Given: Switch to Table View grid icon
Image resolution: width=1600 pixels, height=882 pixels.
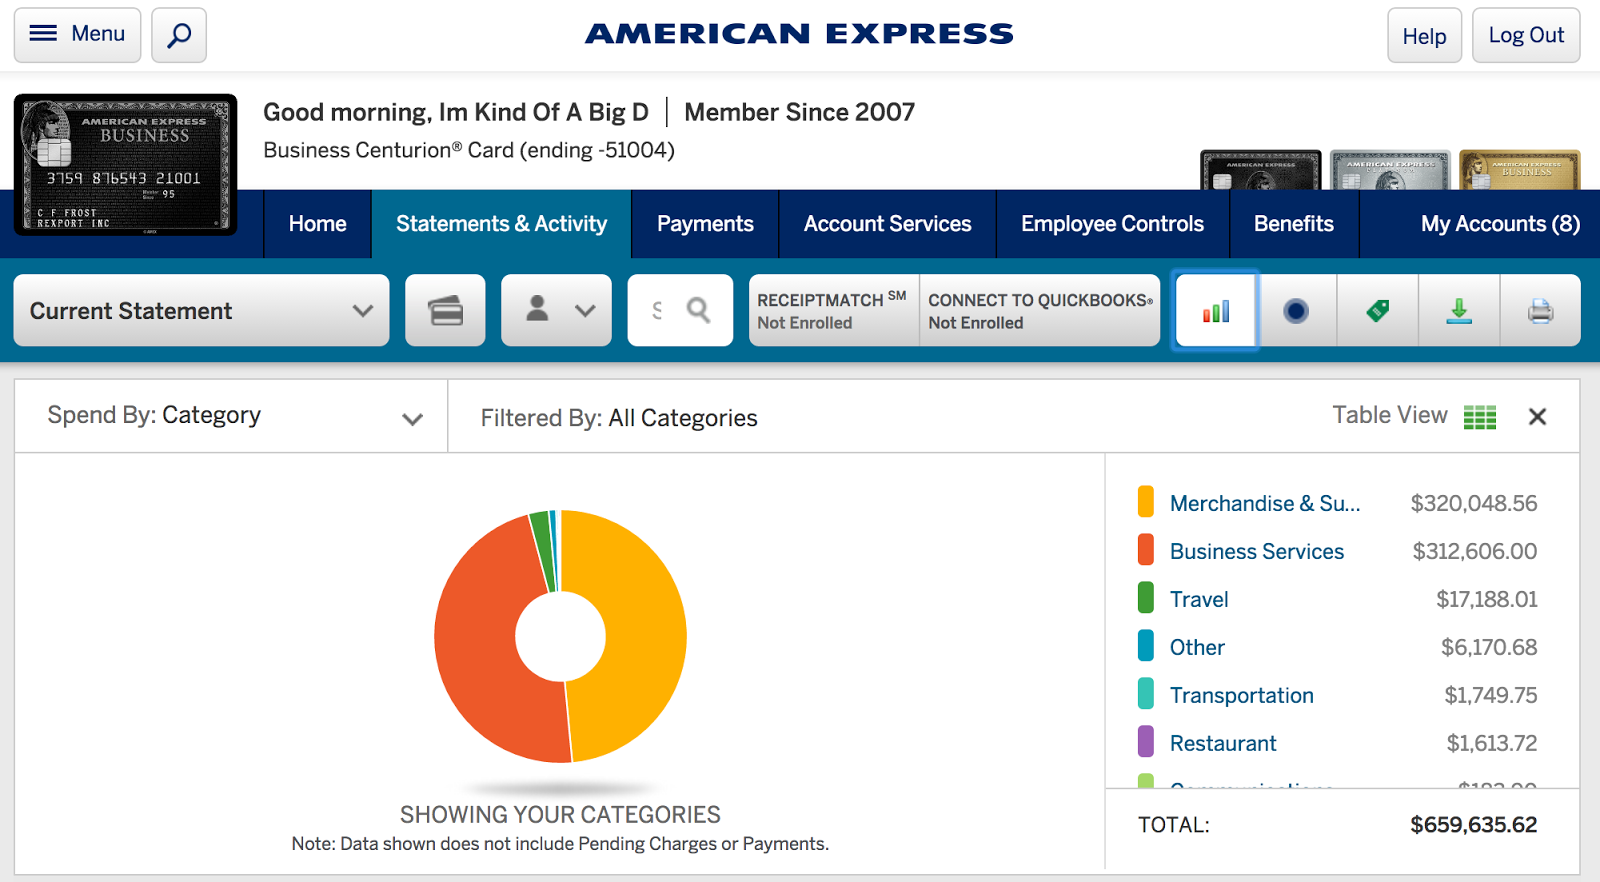Looking at the screenshot, I should click(x=1480, y=417).
